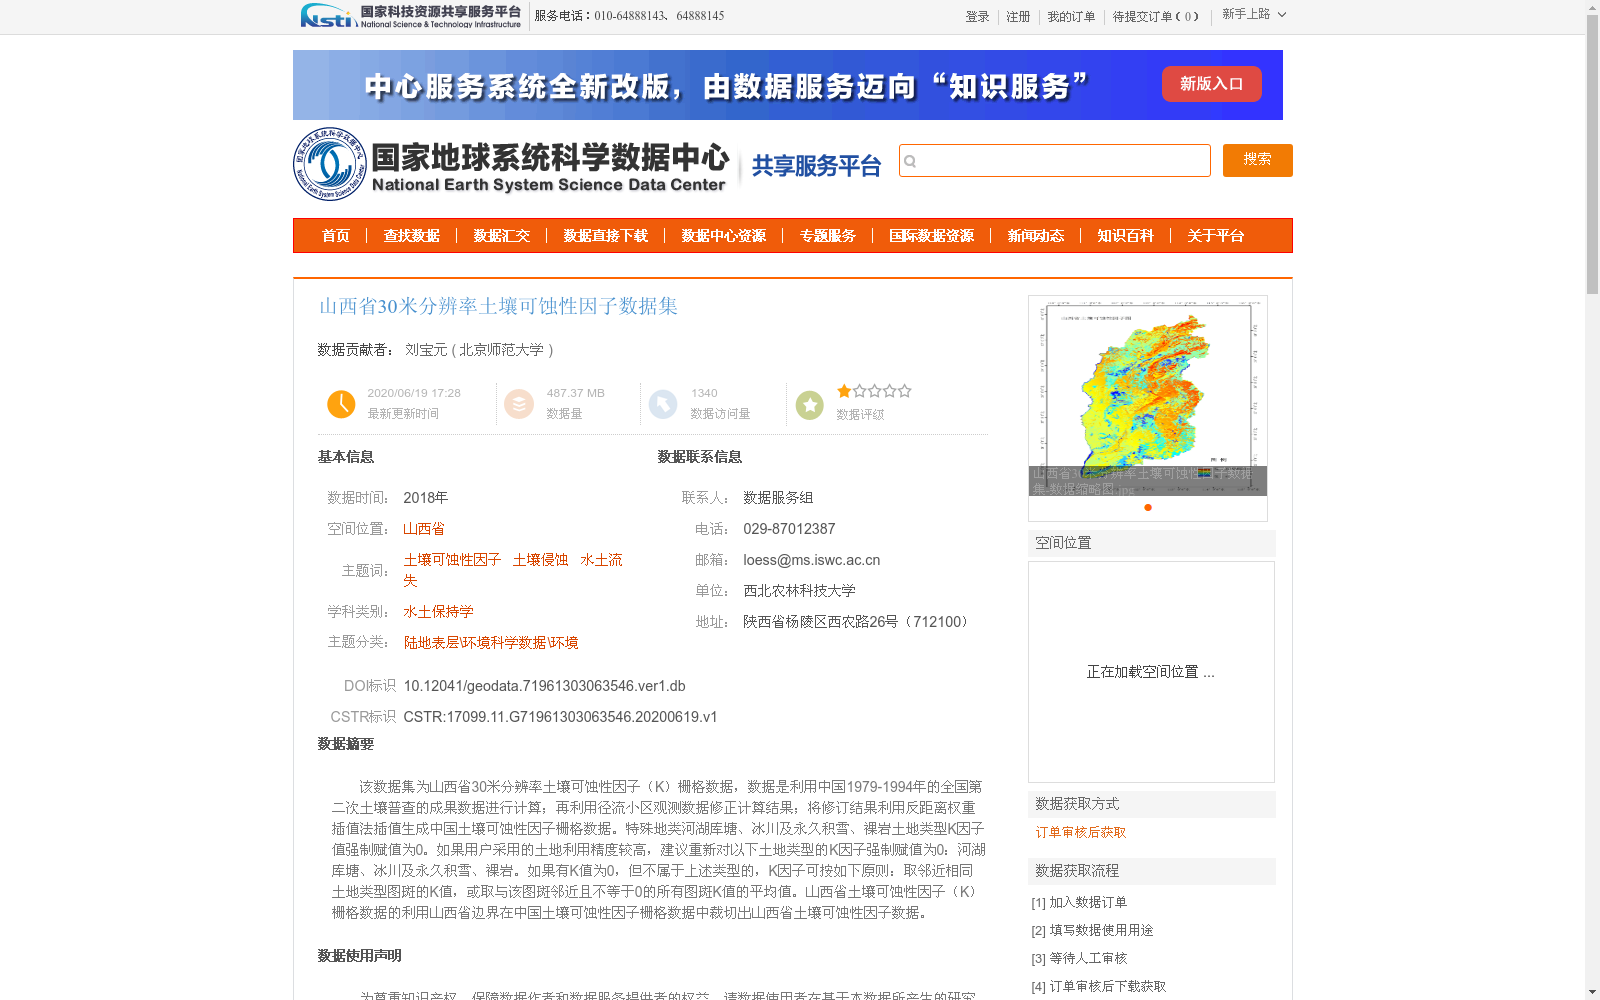Click the contact email loess@ms.iswc.ac.cn
The width and height of the screenshot is (1600, 1000).
pos(812,560)
